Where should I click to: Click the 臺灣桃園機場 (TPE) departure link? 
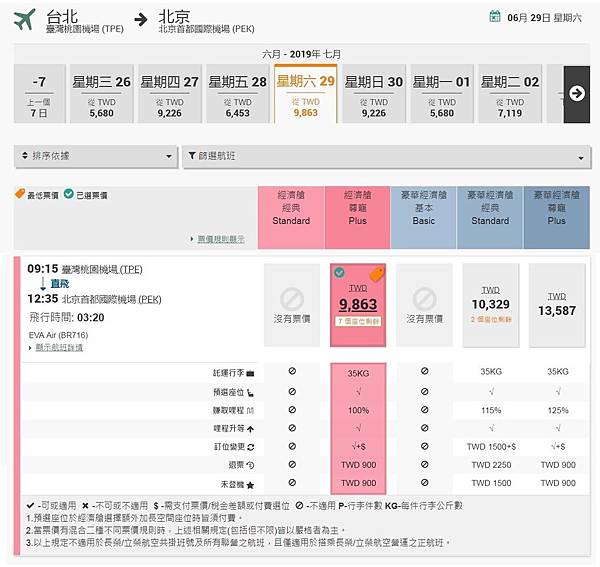point(102,270)
